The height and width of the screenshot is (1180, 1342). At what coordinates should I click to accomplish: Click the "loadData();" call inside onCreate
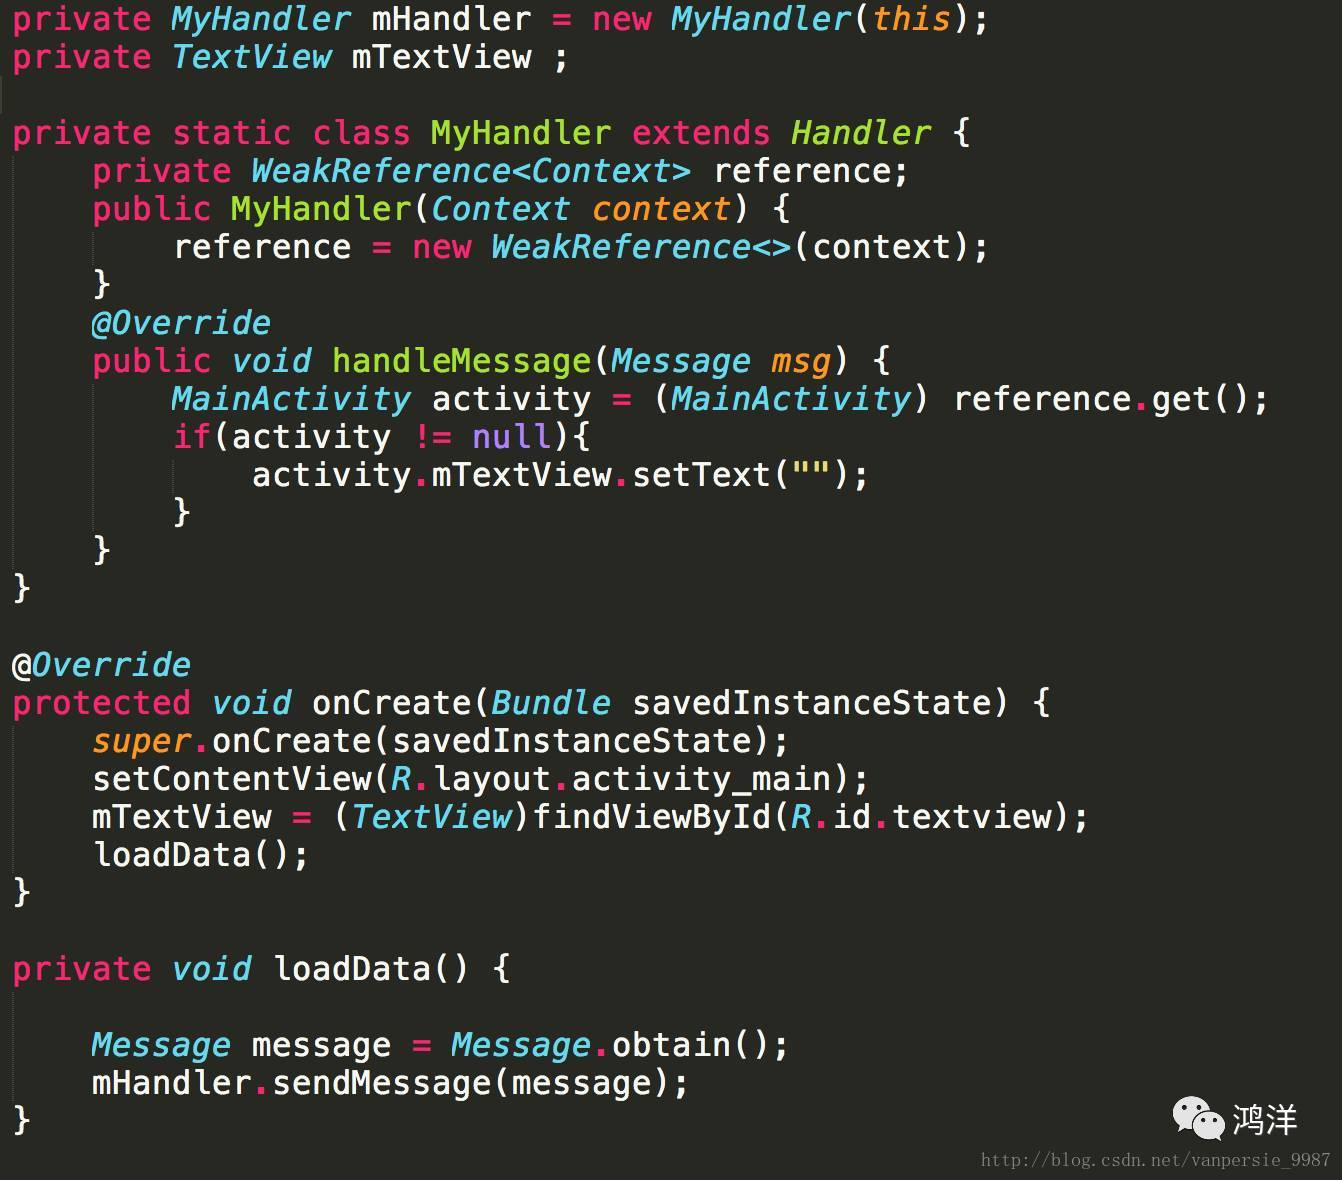[201, 855]
